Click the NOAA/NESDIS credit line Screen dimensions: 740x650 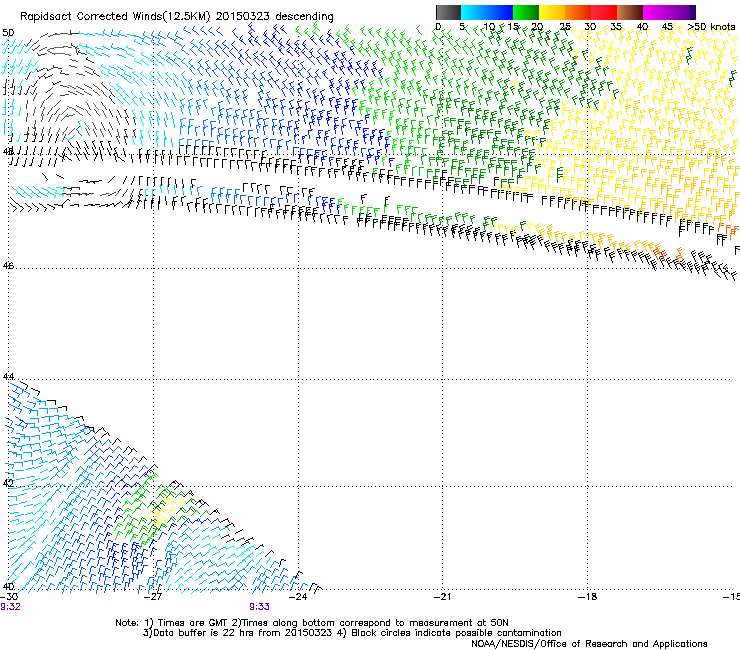click(589, 643)
